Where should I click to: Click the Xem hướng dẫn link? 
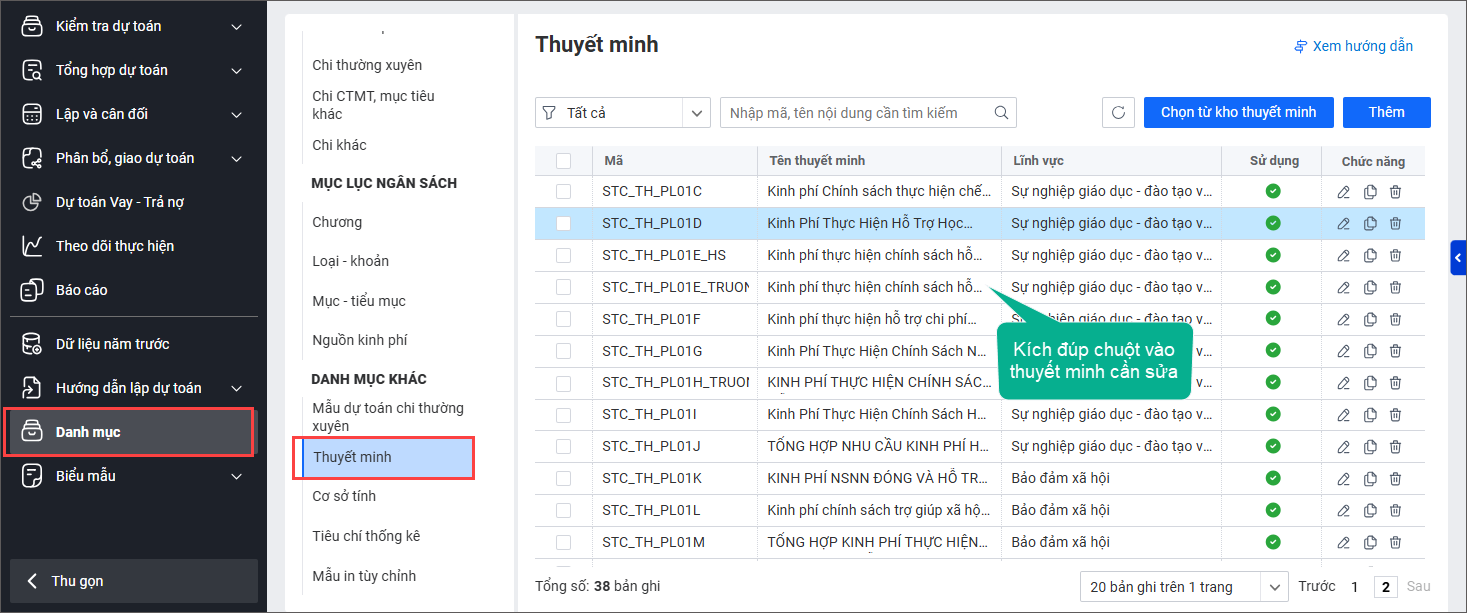1353,46
